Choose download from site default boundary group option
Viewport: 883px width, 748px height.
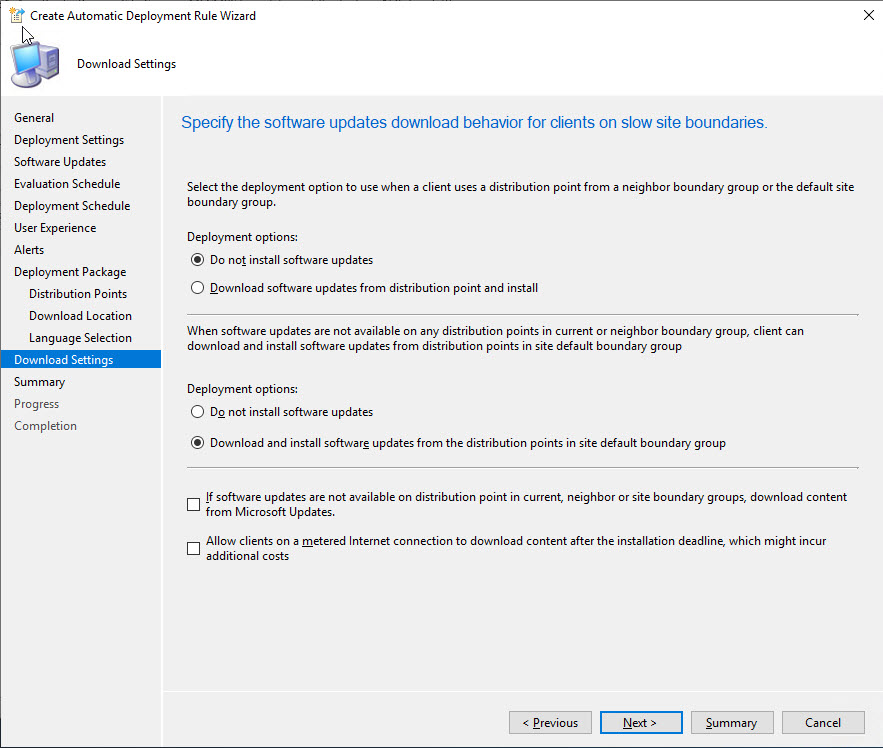(196, 443)
